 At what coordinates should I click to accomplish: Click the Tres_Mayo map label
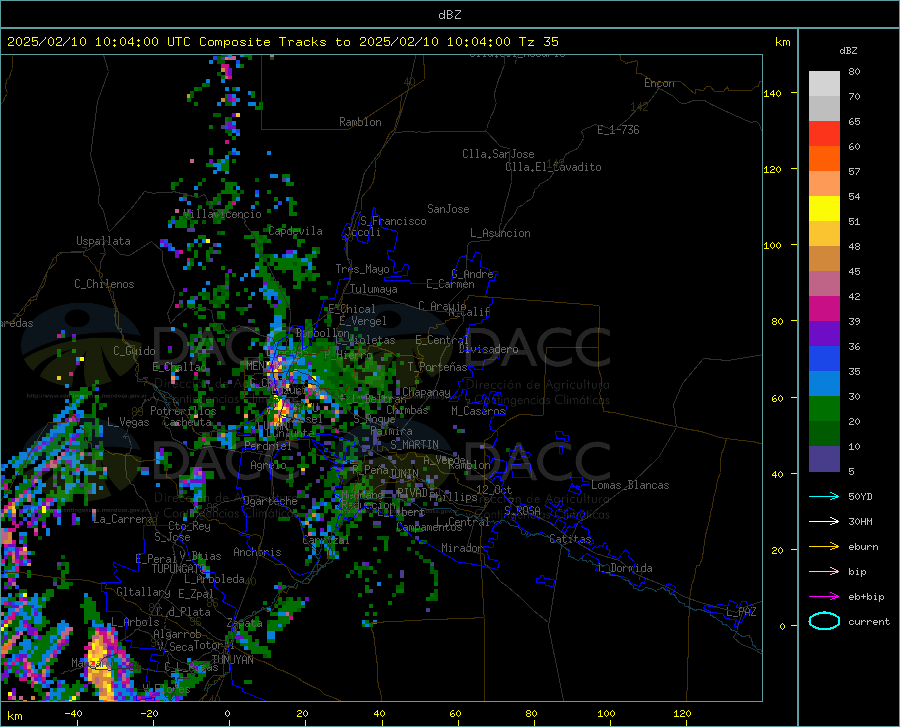(362, 269)
